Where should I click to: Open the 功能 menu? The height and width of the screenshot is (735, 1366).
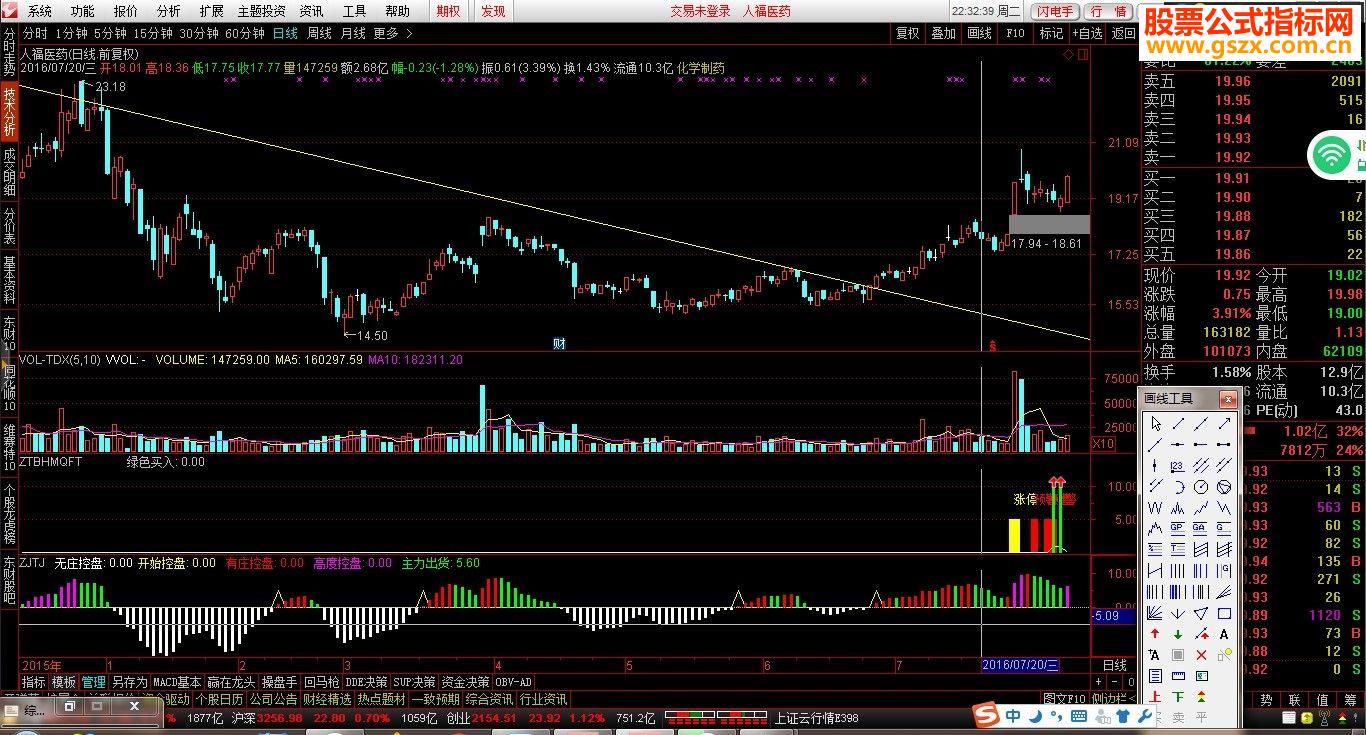tap(82, 11)
